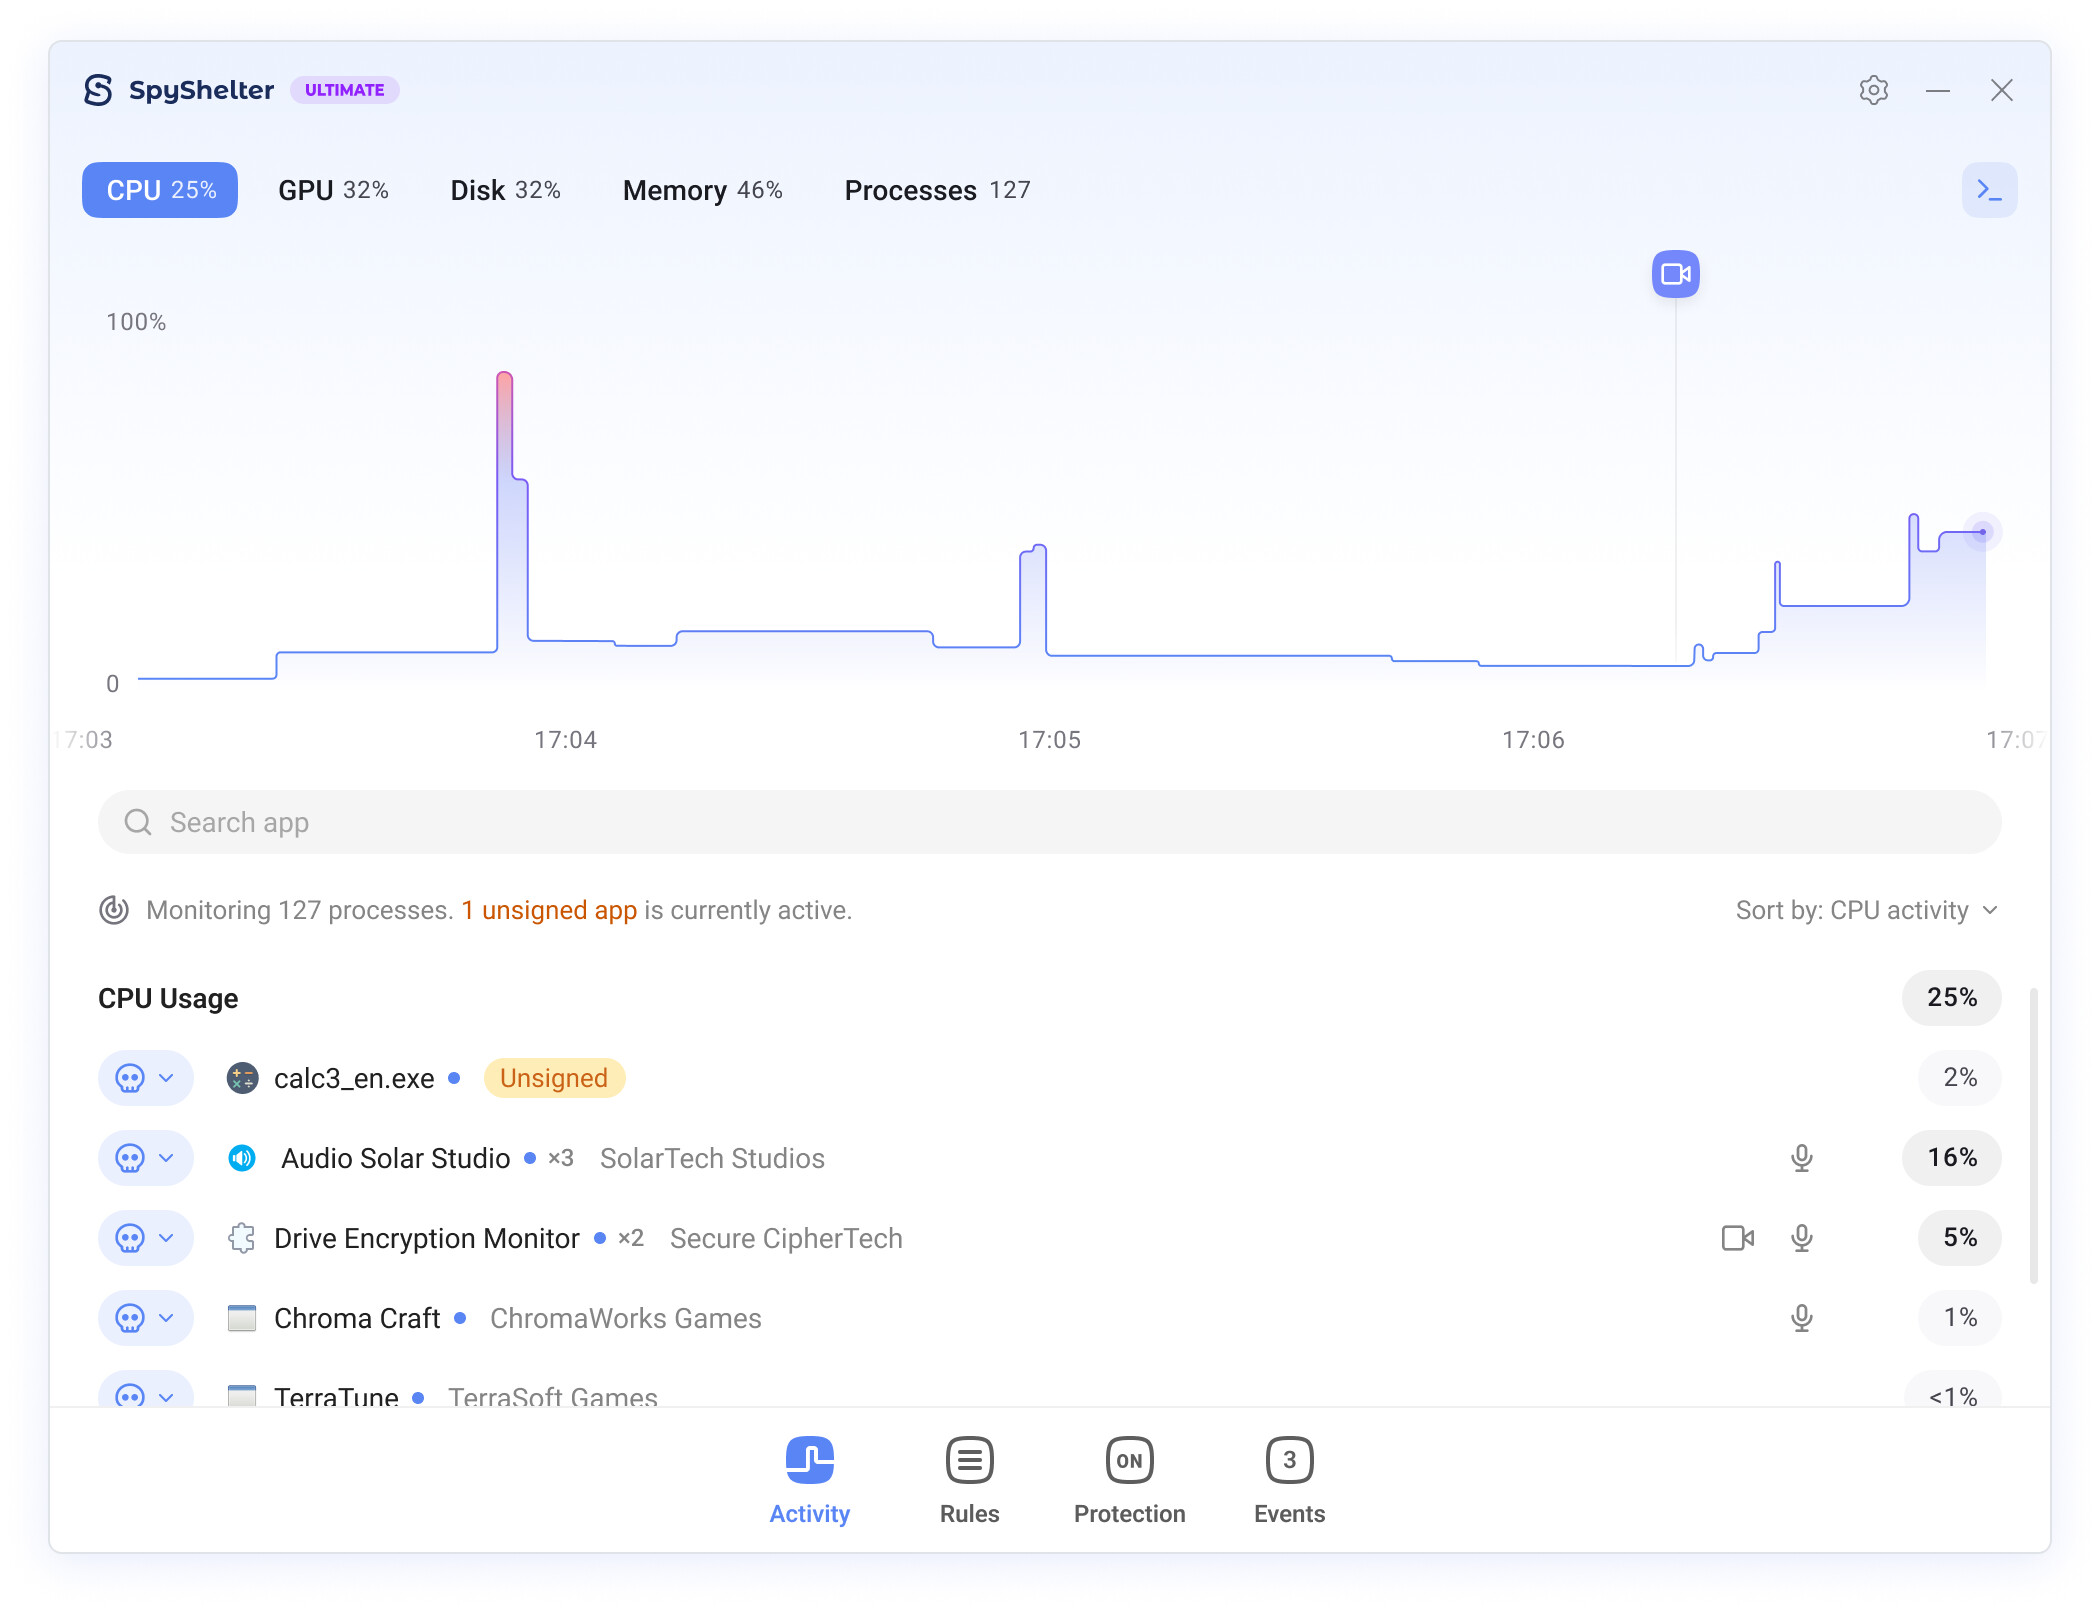Viewport: 2100px width, 1610px height.
Task: Click the search magnifier icon
Action: click(x=138, y=822)
